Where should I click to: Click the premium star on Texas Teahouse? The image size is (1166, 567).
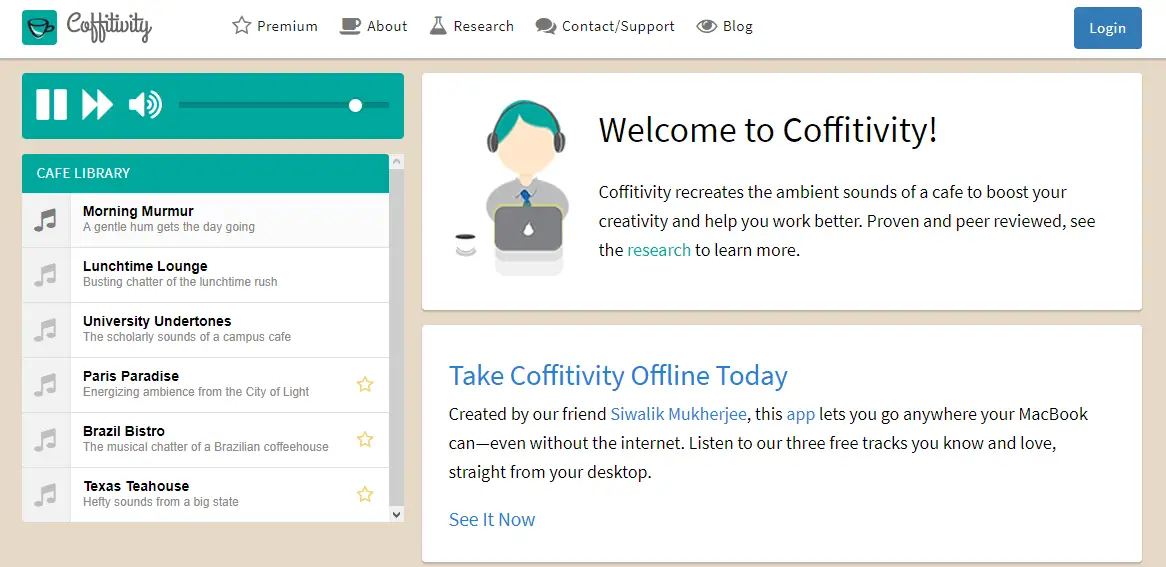click(x=365, y=494)
